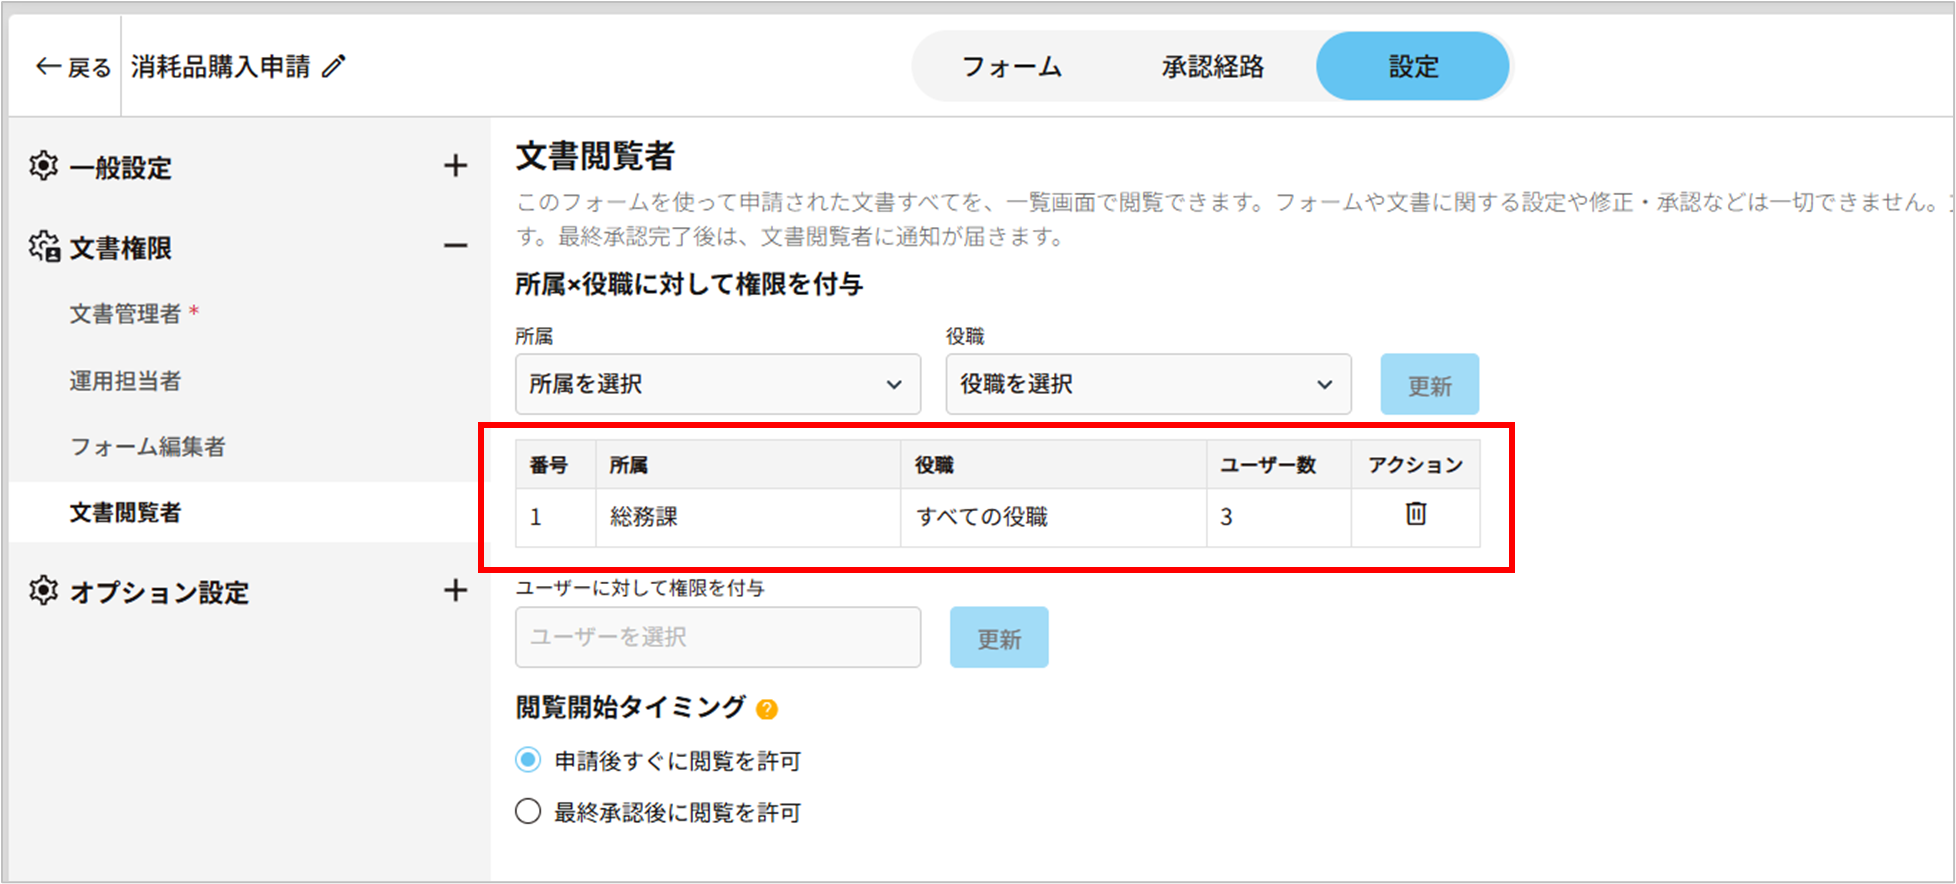
Task: Switch to the 承認経路 tab
Action: (x=1212, y=67)
